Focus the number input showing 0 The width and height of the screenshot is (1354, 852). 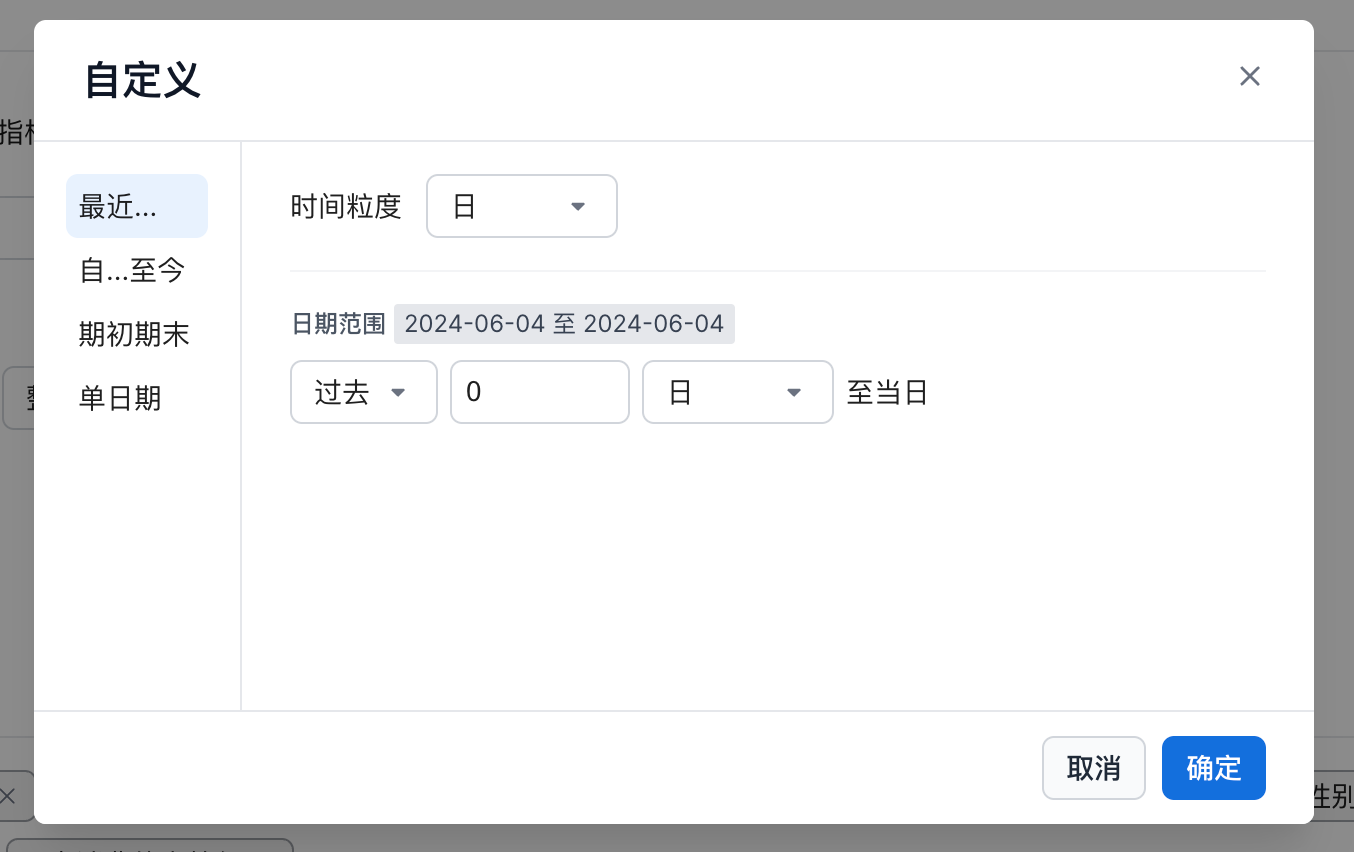point(539,392)
